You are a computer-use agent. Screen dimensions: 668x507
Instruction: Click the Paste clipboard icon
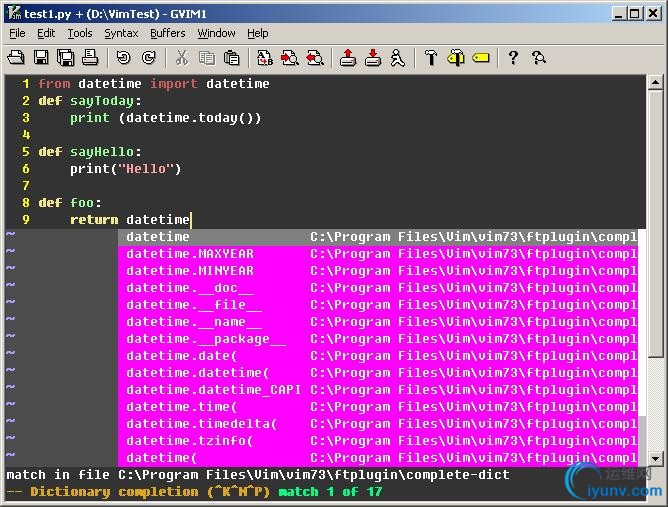click(232, 58)
